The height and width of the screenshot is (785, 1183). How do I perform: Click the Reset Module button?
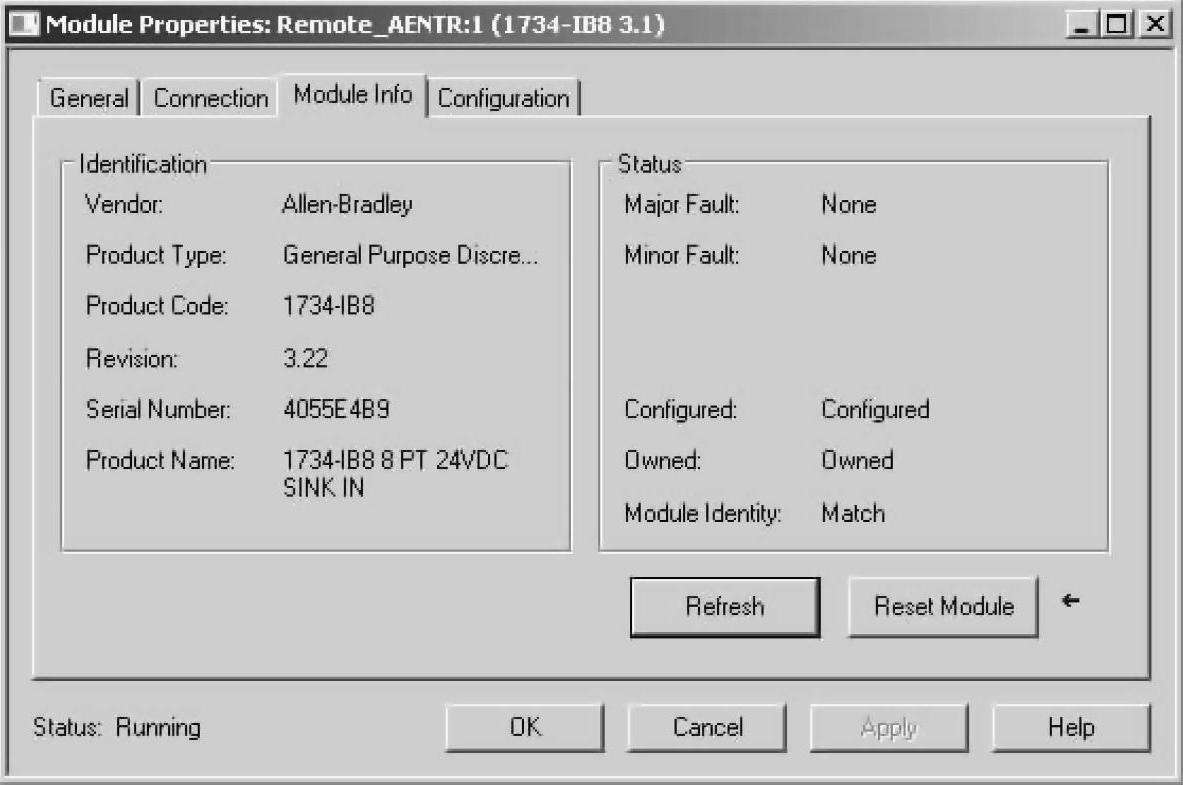point(943,607)
